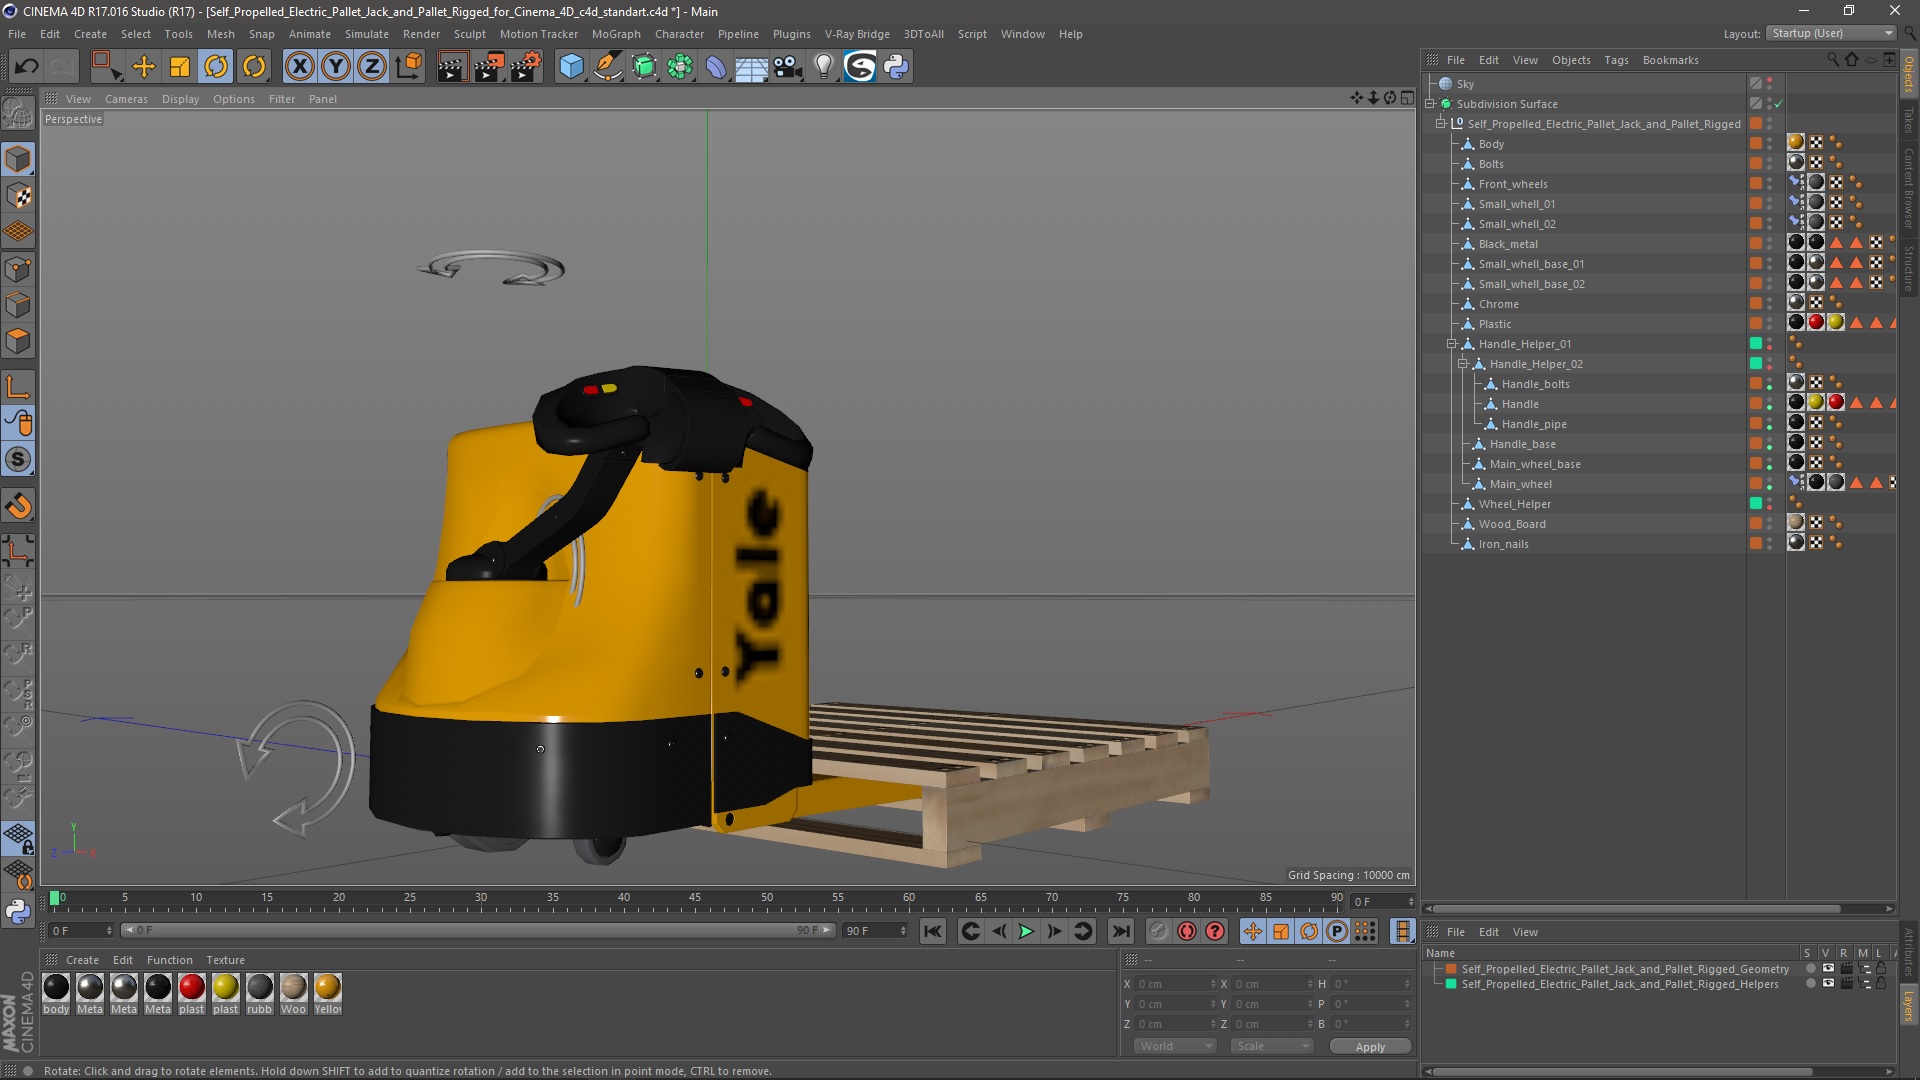Click the Python script icon in toolbar
The width and height of the screenshot is (1920, 1080).
click(x=897, y=66)
